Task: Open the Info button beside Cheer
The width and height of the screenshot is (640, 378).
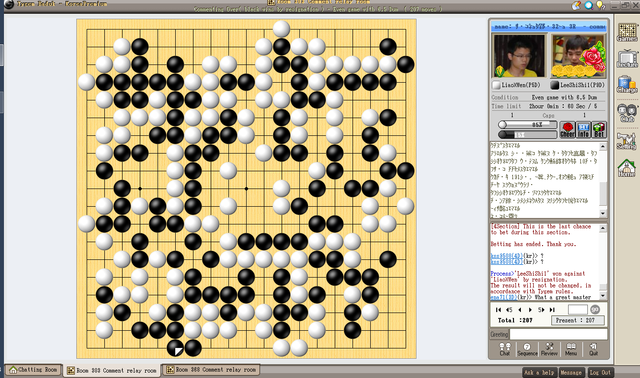Action: tap(583, 130)
